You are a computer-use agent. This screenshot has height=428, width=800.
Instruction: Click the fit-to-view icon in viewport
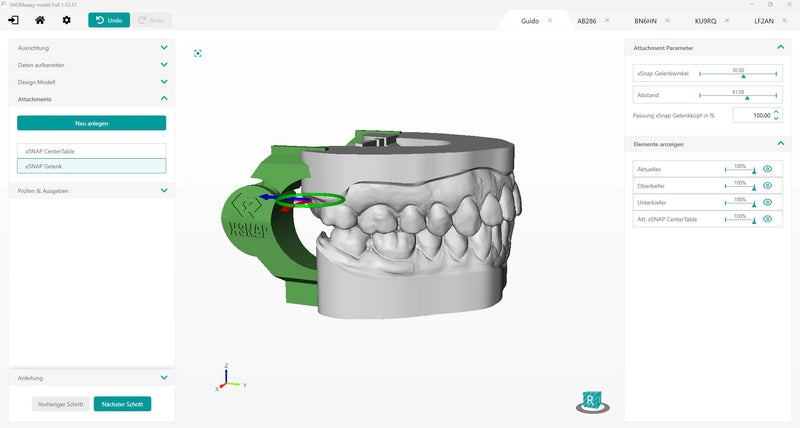(198, 53)
